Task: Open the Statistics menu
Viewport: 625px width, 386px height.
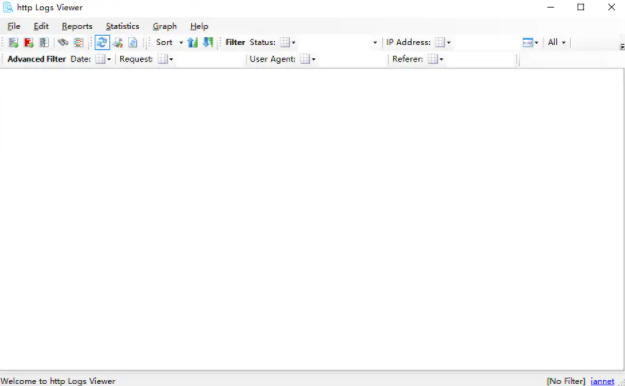Action: coord(122,26)
